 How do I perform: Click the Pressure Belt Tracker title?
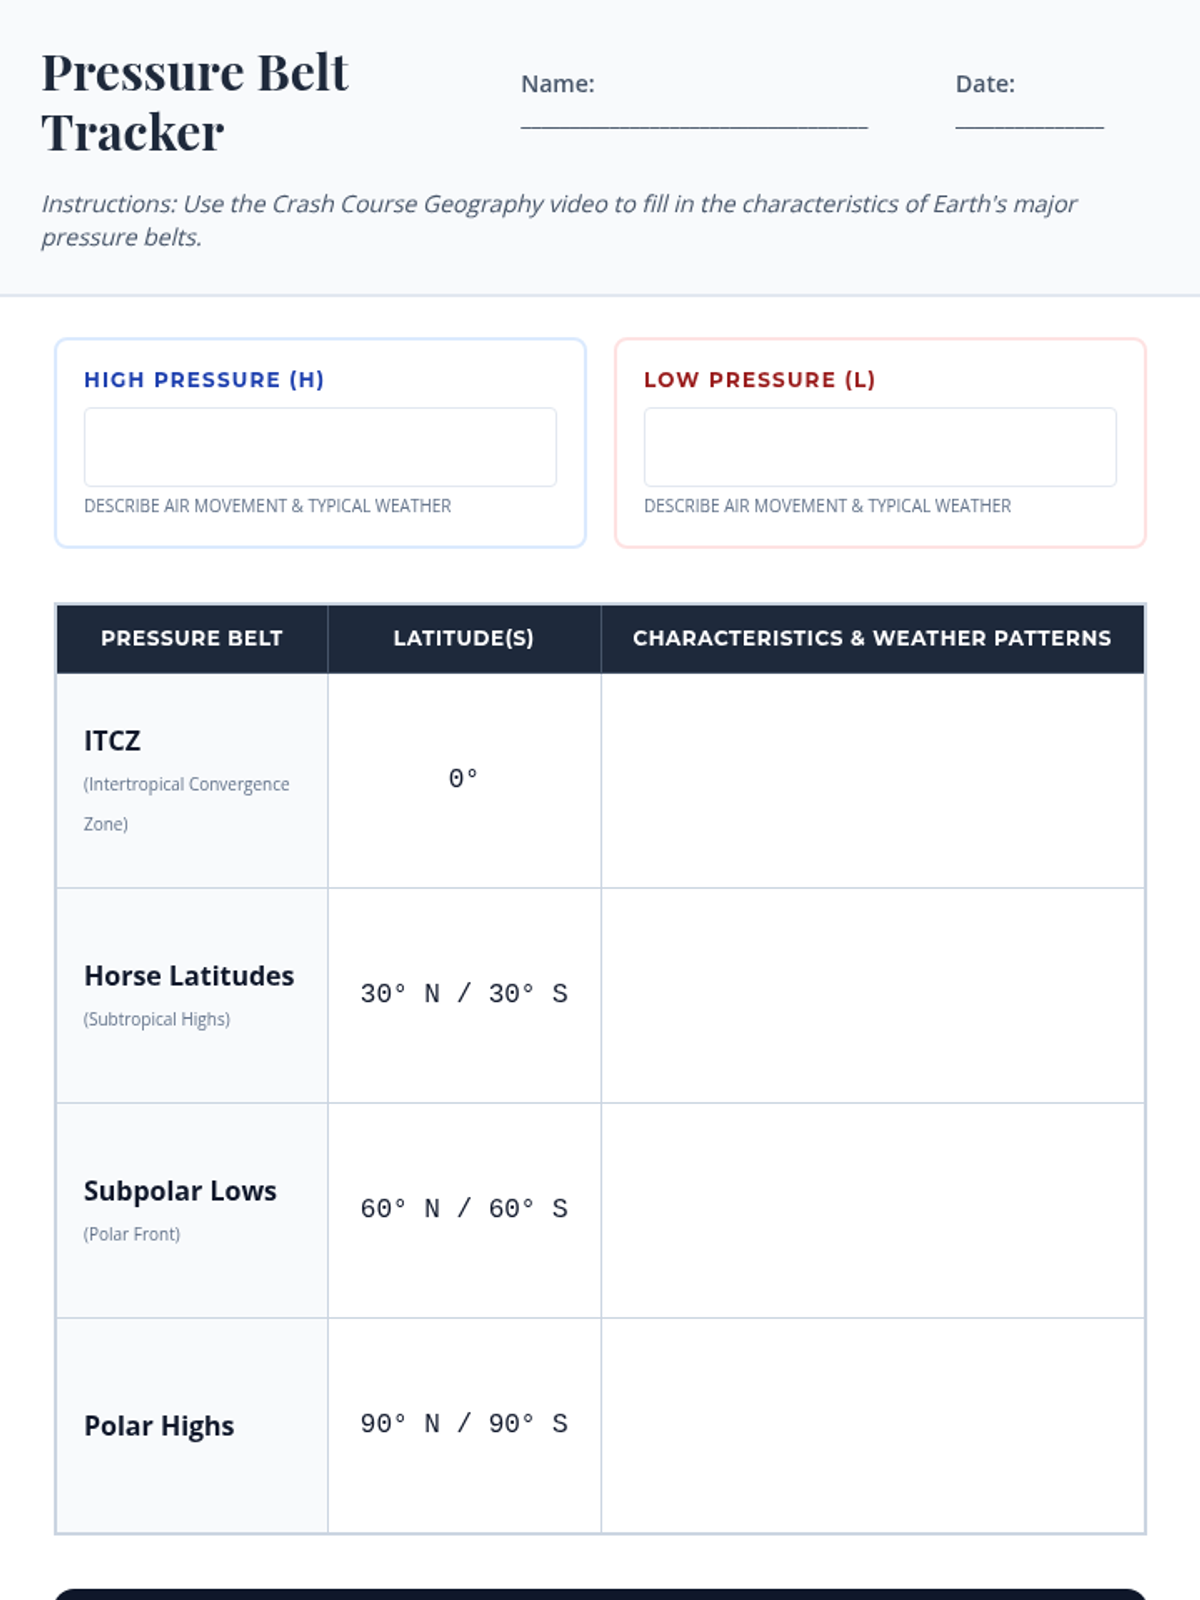195,102
